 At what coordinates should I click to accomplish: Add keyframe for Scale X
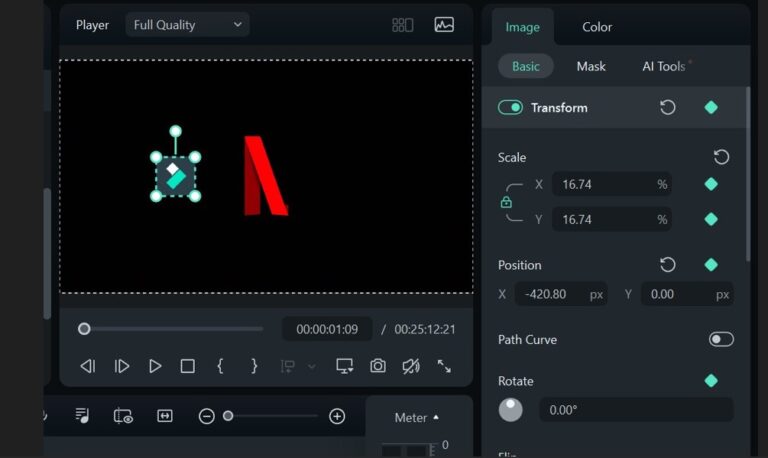tap(711, 184)
